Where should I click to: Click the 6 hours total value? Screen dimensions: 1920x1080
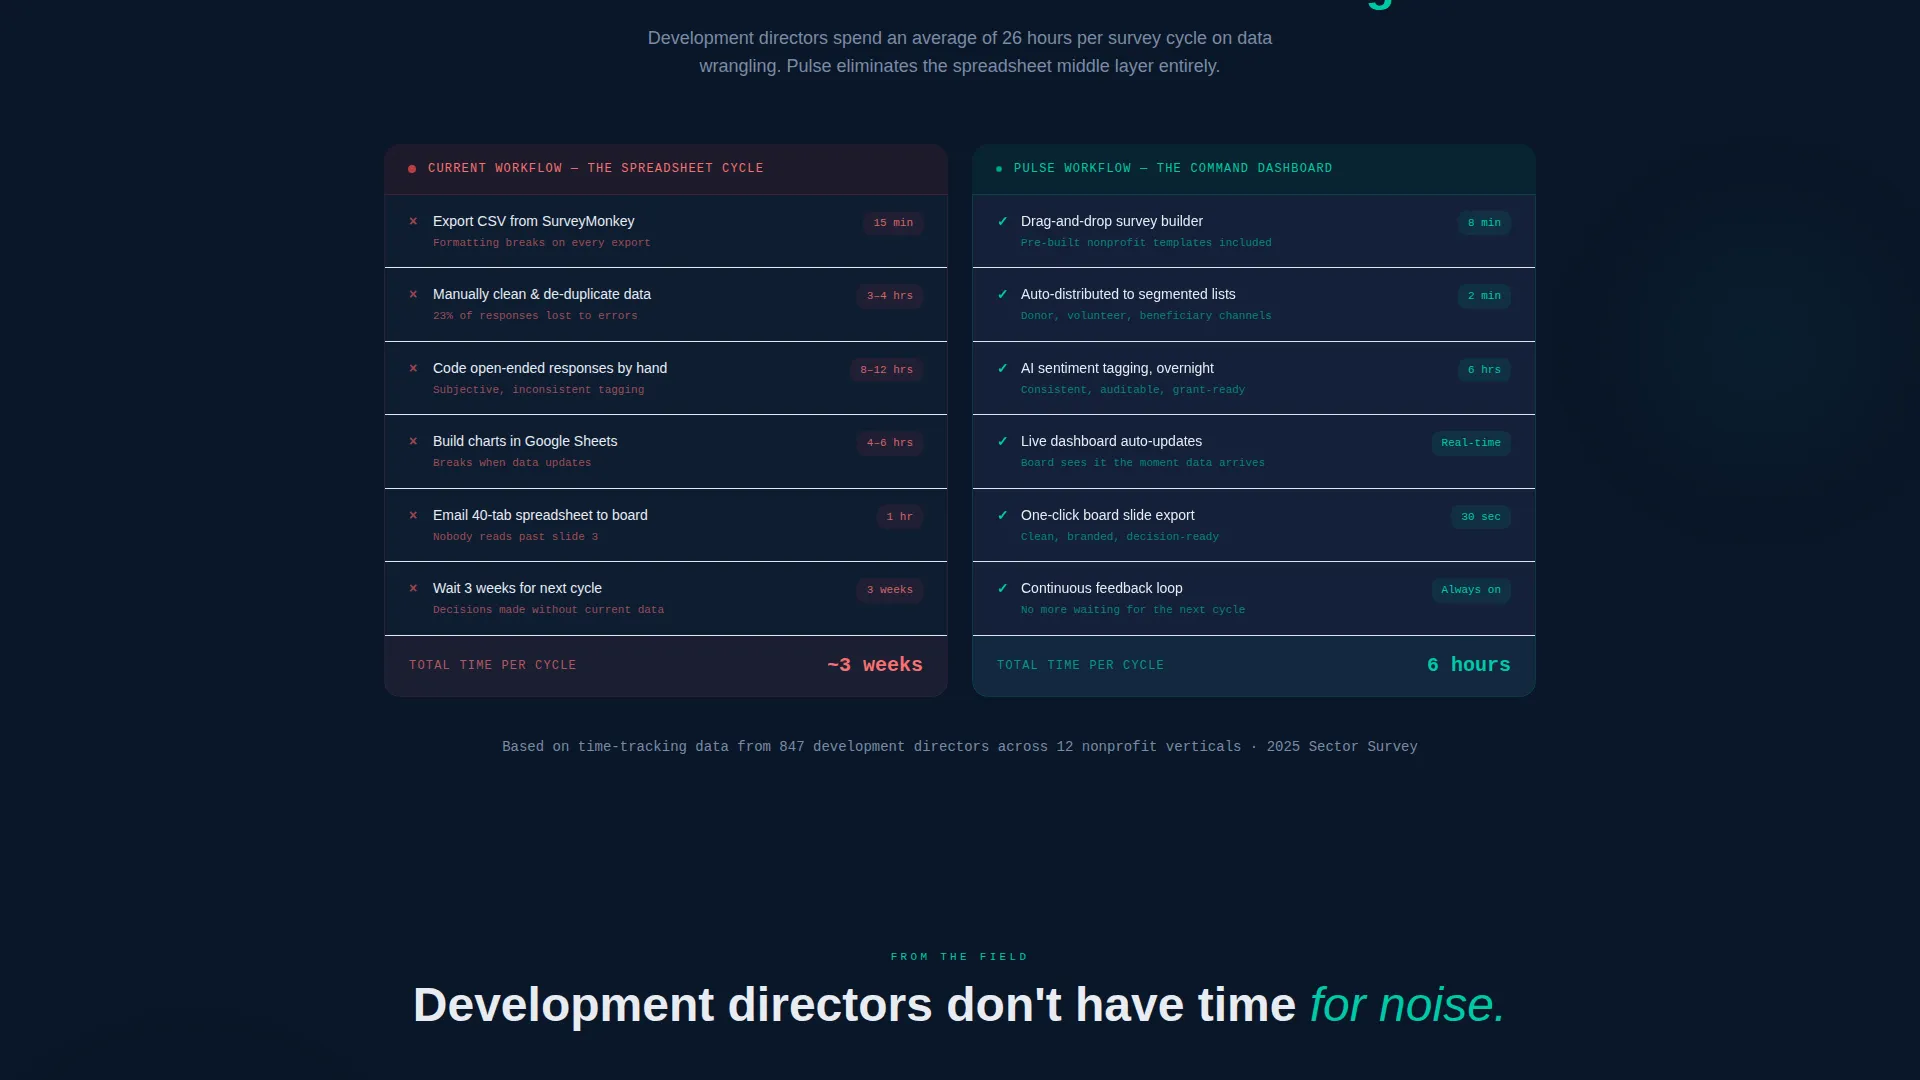[1469, 665]
